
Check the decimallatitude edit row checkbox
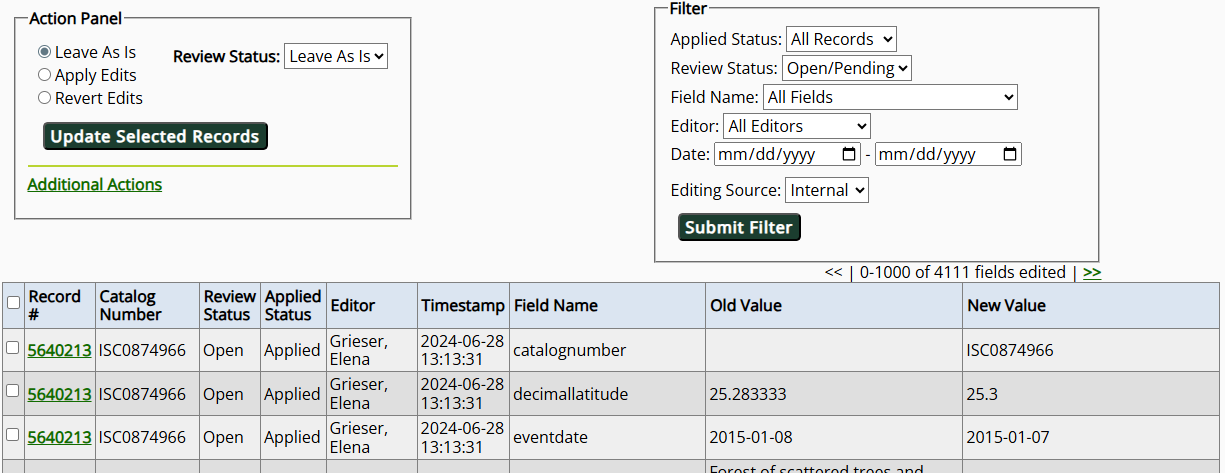coord(13,391)
